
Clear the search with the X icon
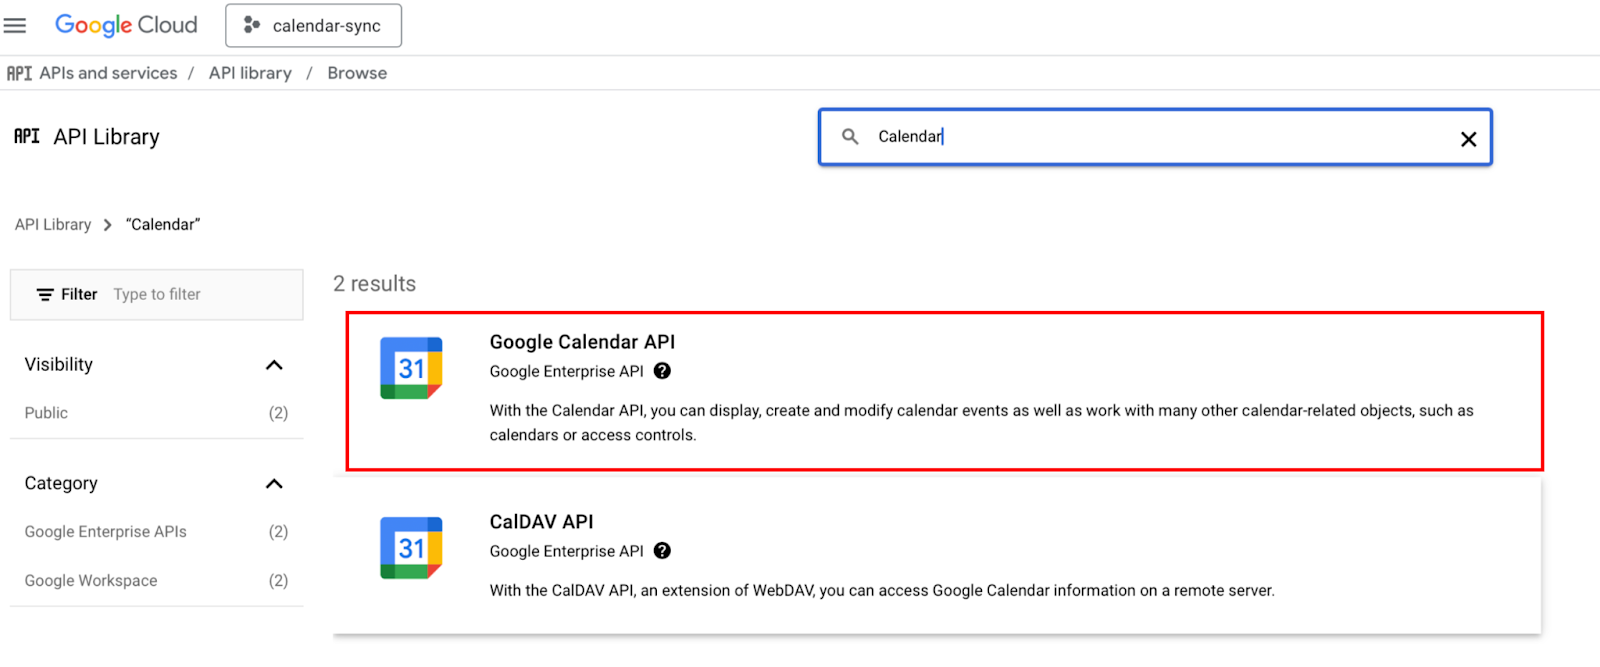(x=1468, y=139)
